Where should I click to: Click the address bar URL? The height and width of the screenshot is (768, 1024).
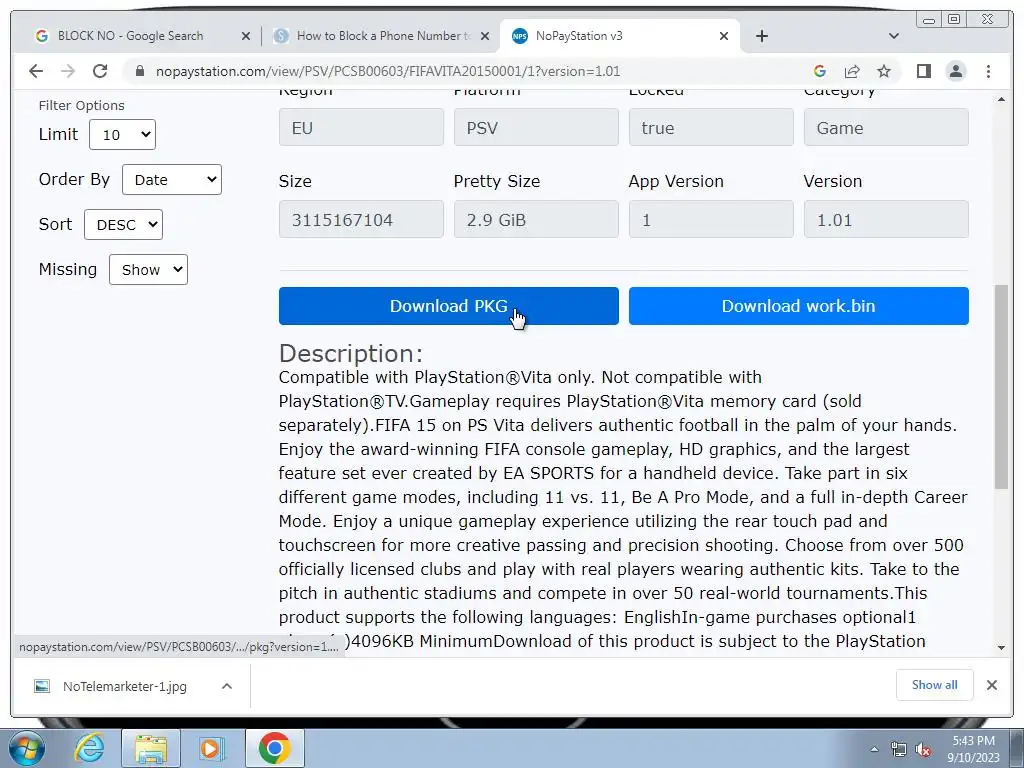pos(388,71)
